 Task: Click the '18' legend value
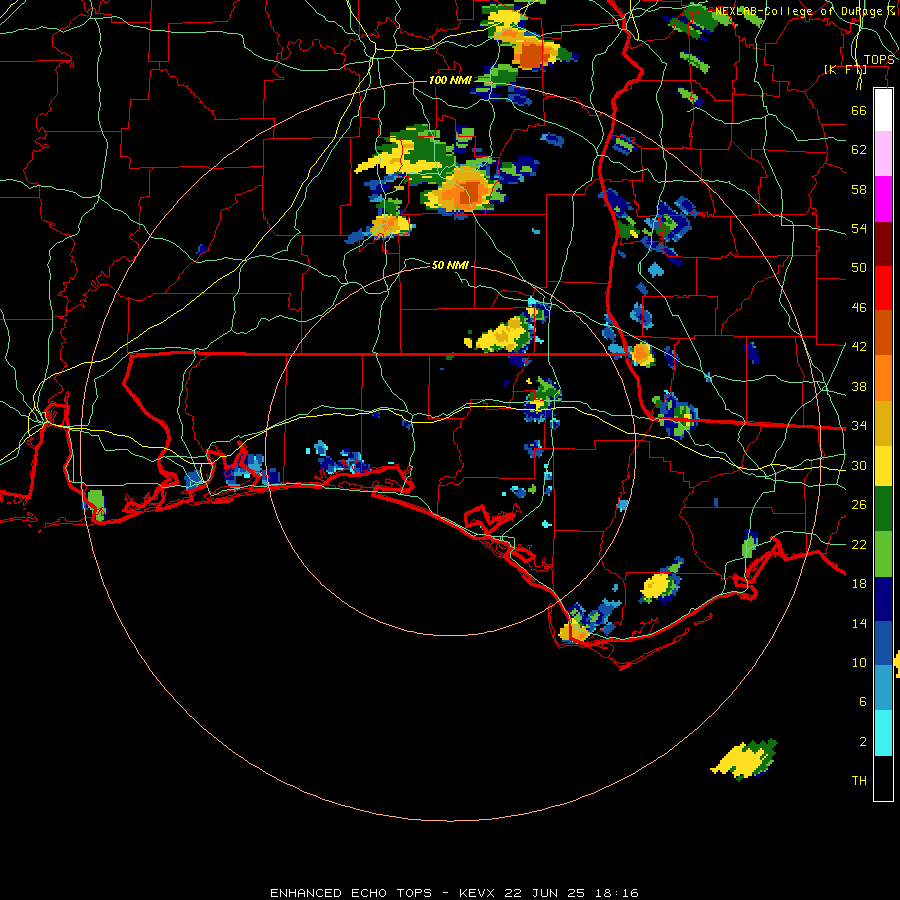click(x=859, y=584)
